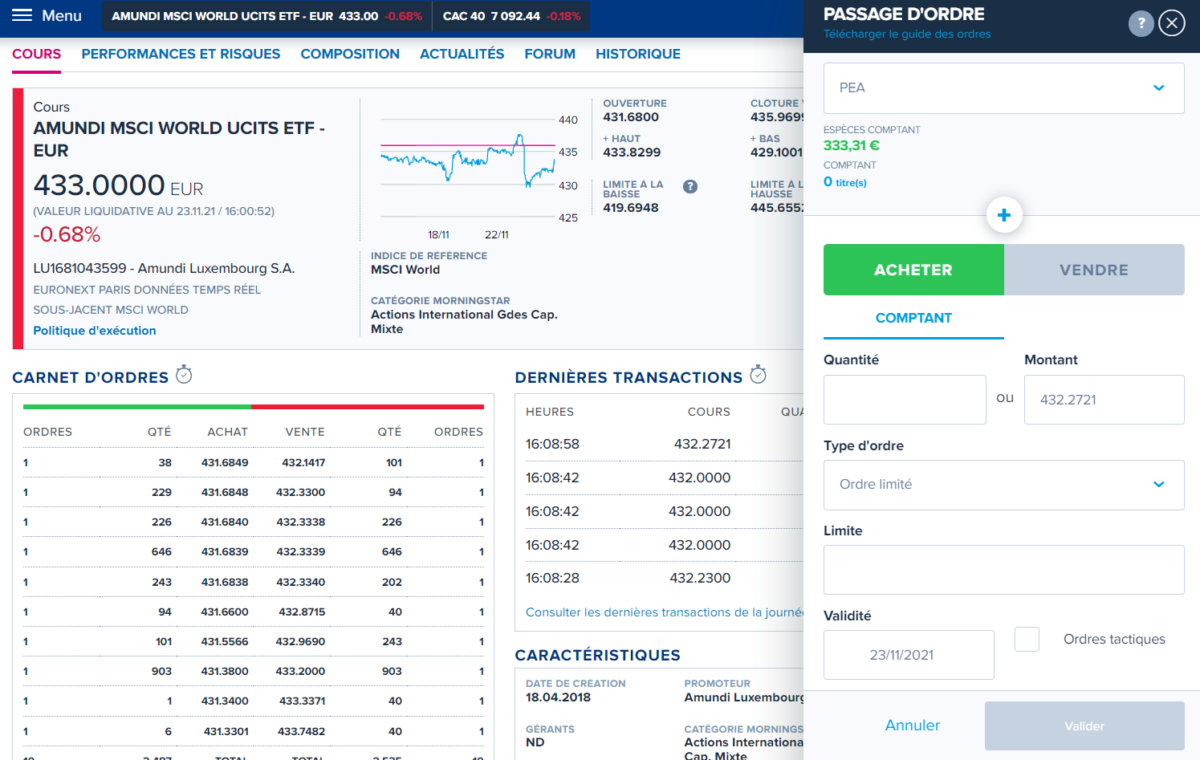1200x760 pixels.
Task: Click sell price 432.8715 in order book
Action: [x=300, y=612]
